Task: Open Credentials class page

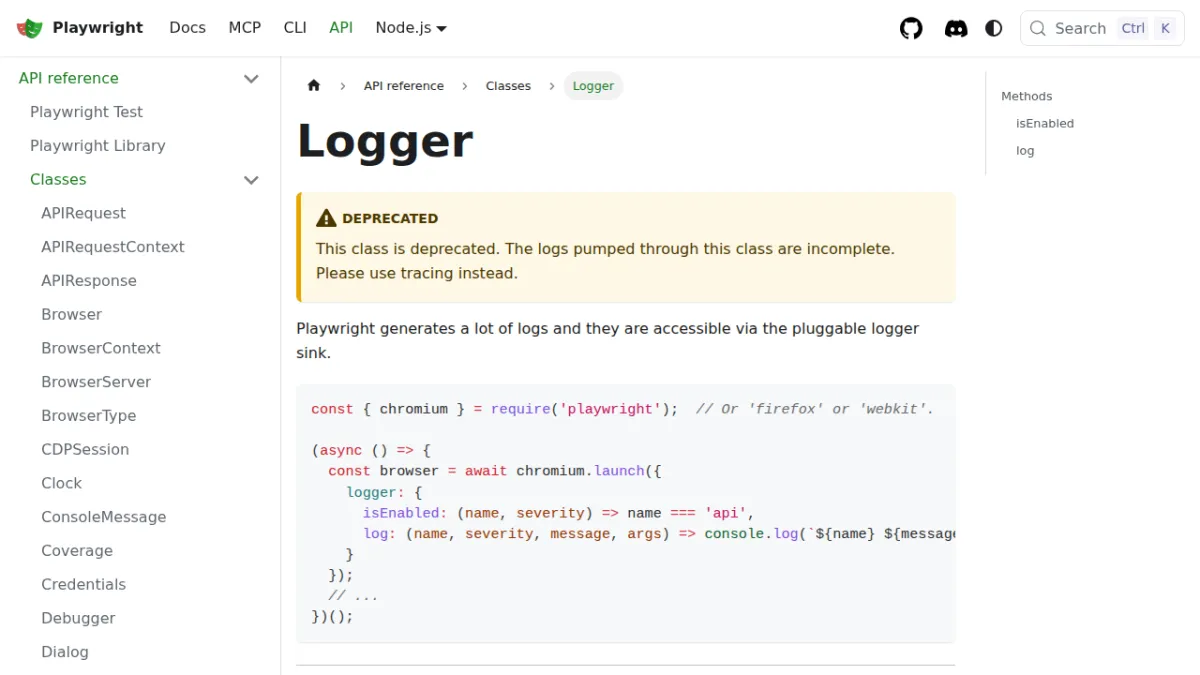Action: click(83, 585)
